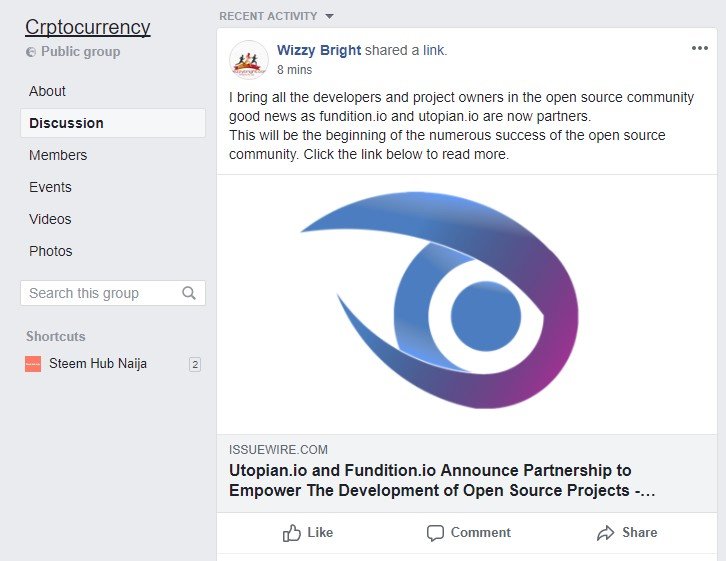726x561 pixels.
Task: Open the three-dot post options menu
Action: tap(700, 48)
